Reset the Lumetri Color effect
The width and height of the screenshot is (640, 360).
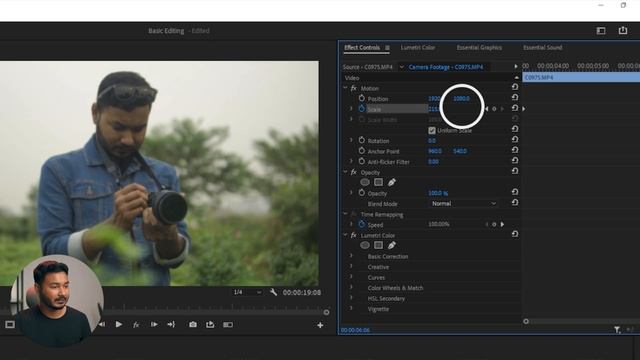click(x=515, y=234)
